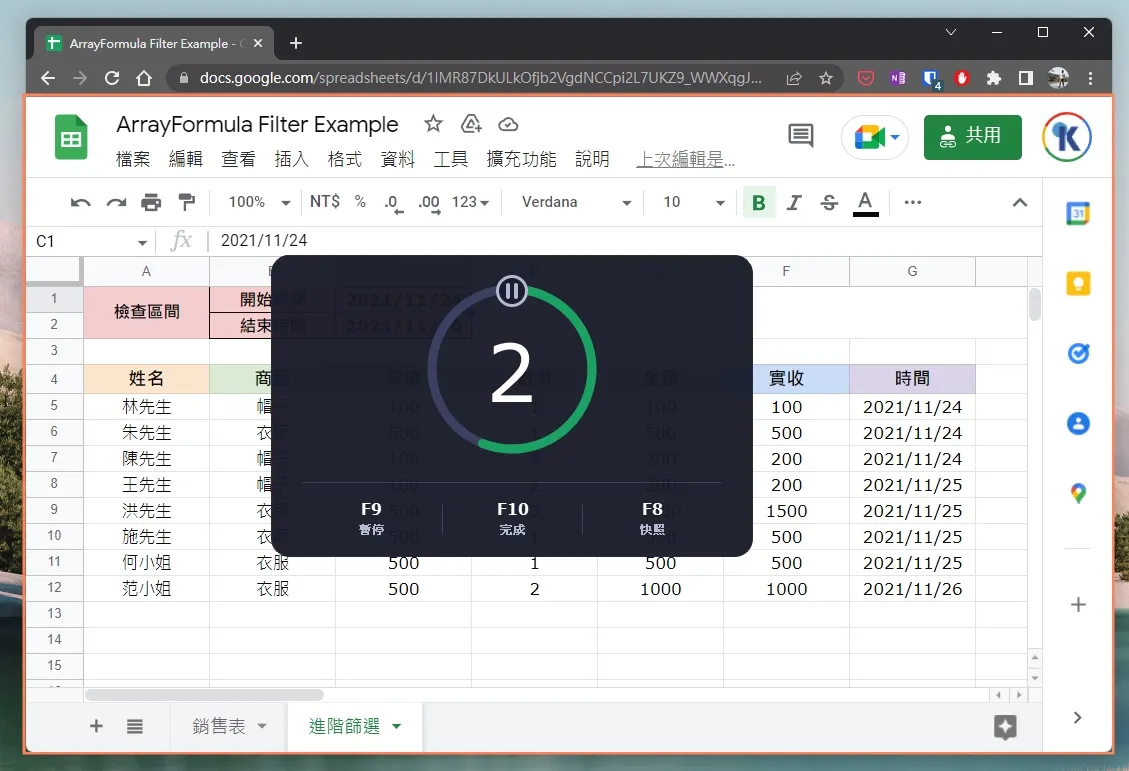Open the 100% zoom dropdown
Viewport: 1129px width, 771px height.
click(259, 202)
